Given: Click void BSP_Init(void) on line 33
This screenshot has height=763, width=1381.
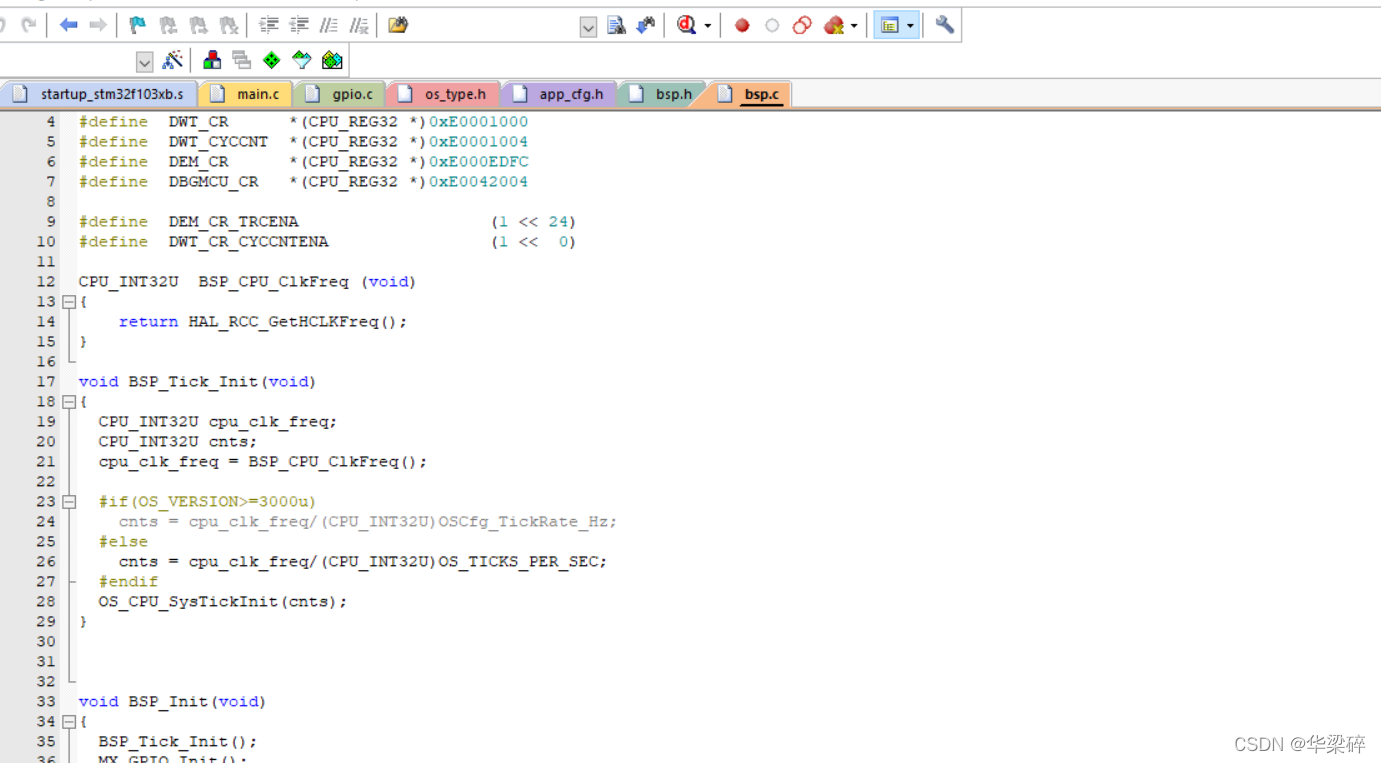Looking at the screenshot, I should [x=172, y=702].
